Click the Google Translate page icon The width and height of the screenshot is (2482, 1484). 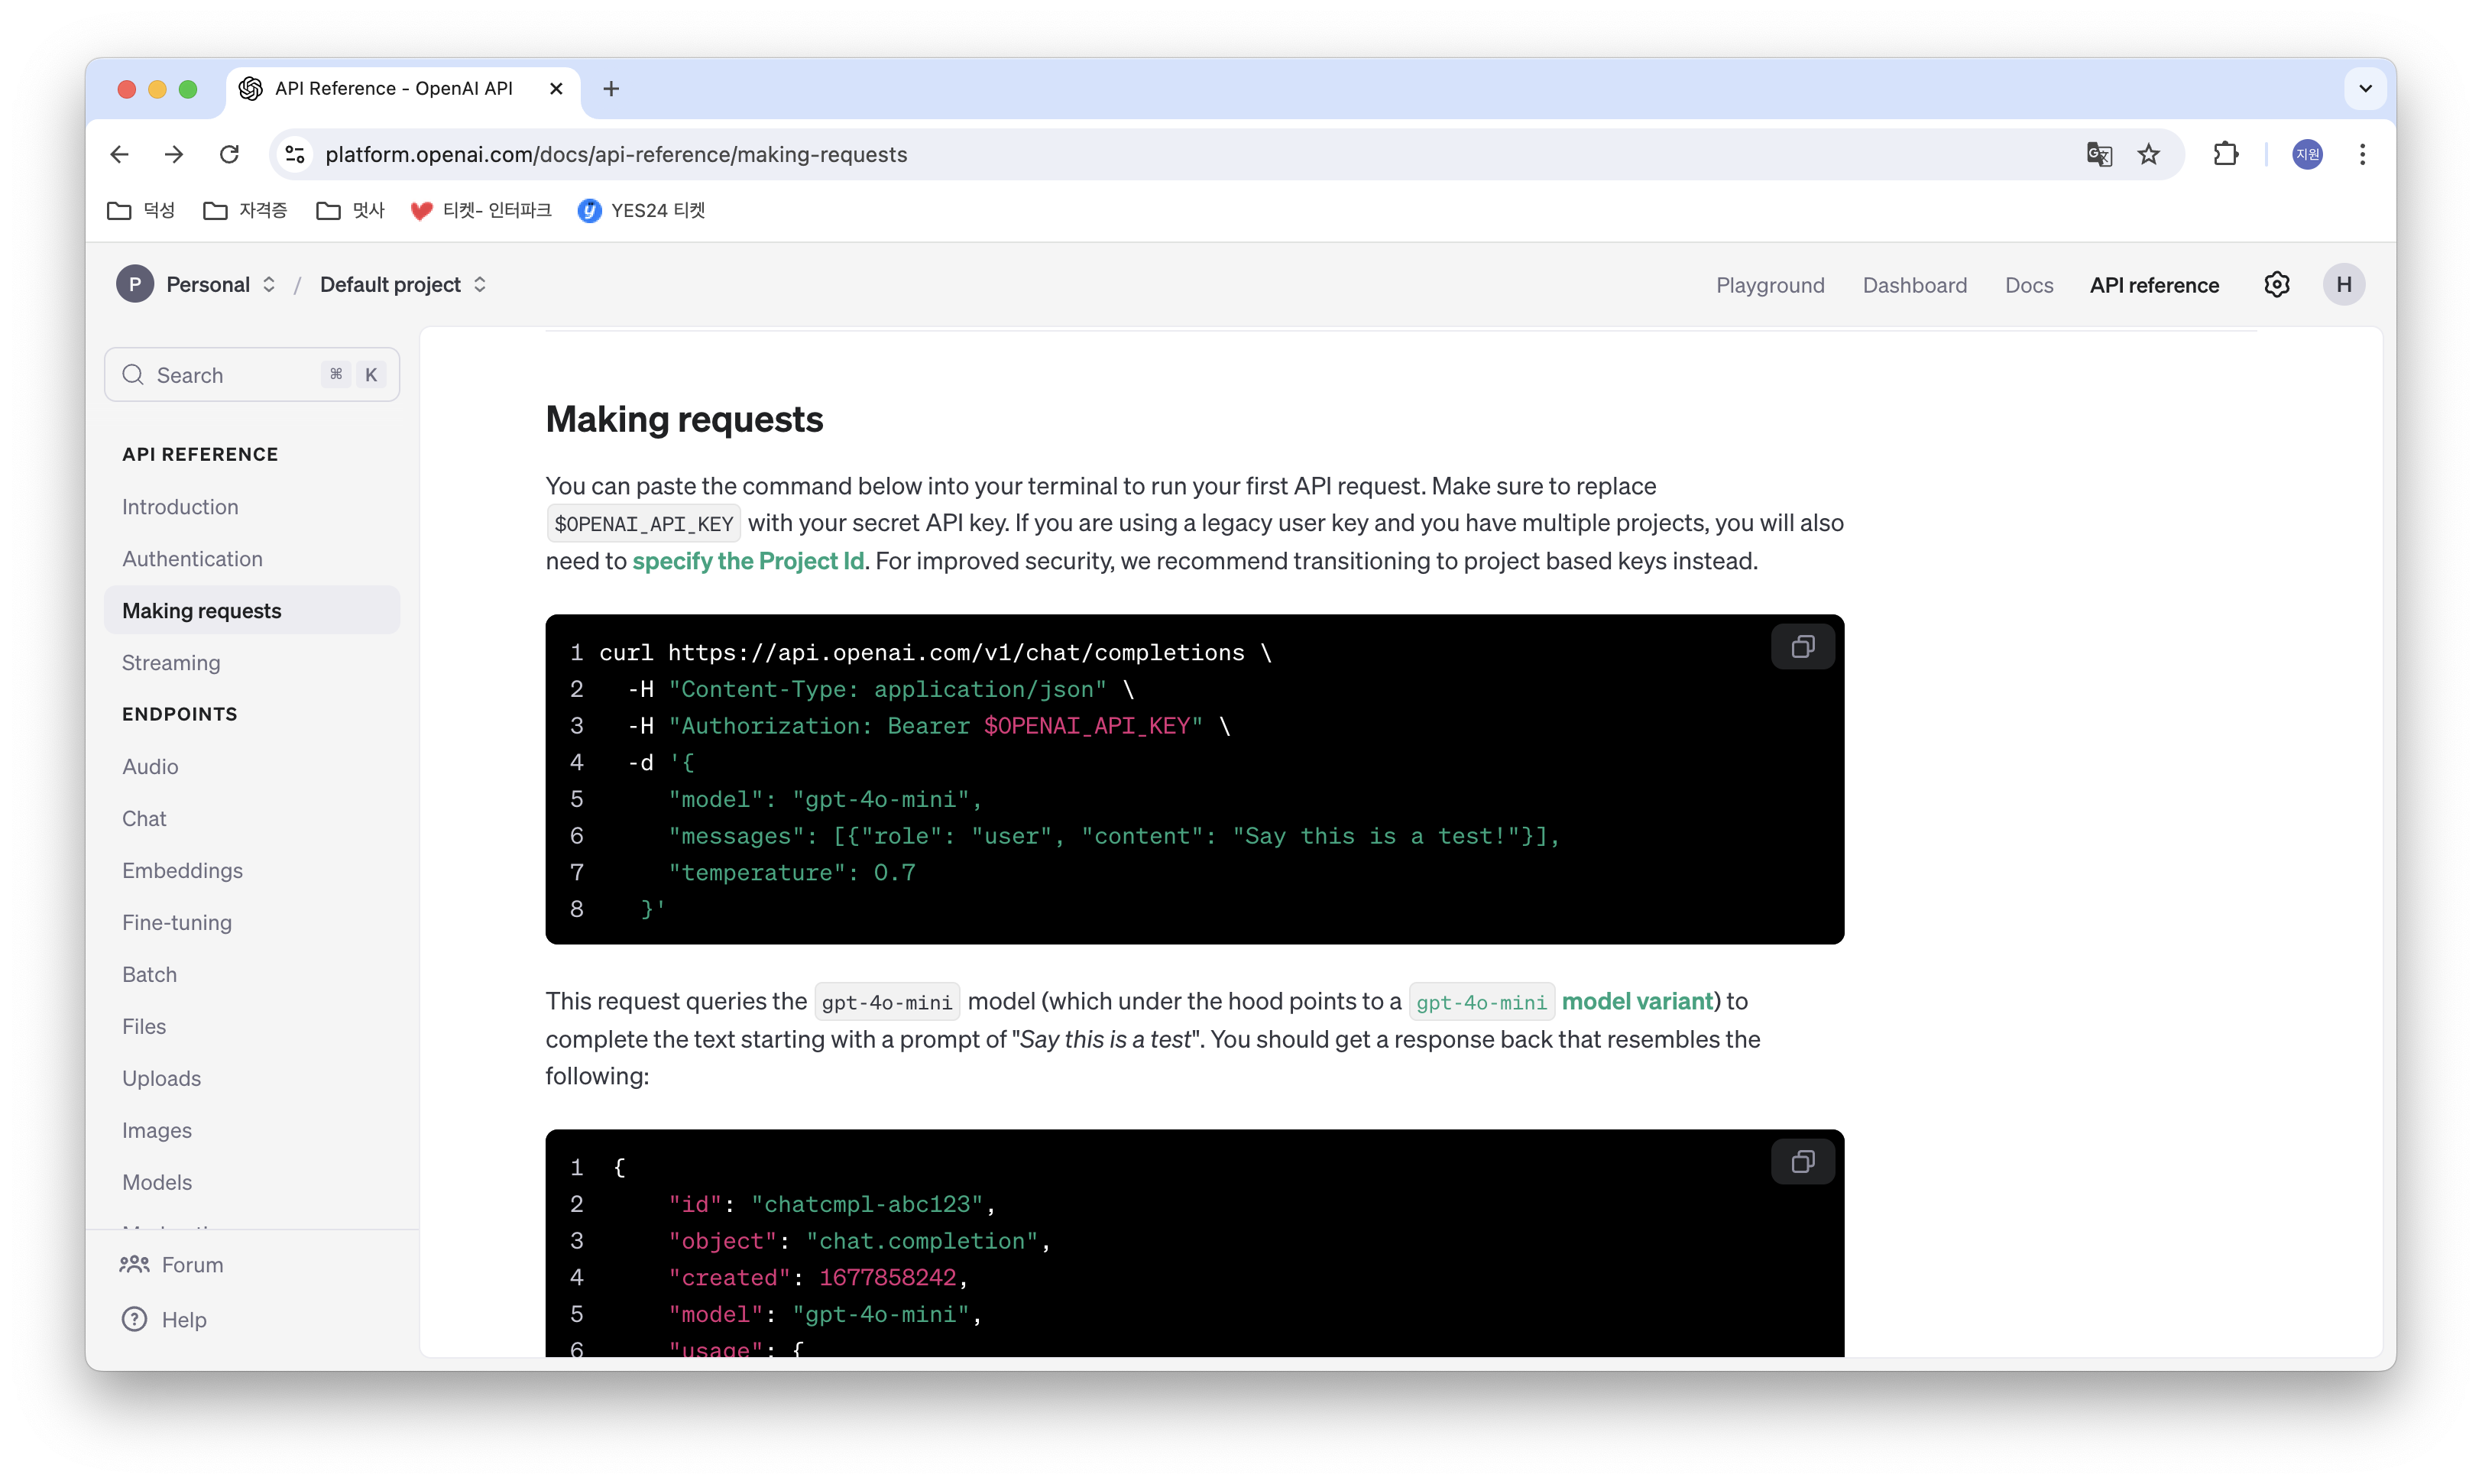pyautogui.click(x=2099, y=154)
